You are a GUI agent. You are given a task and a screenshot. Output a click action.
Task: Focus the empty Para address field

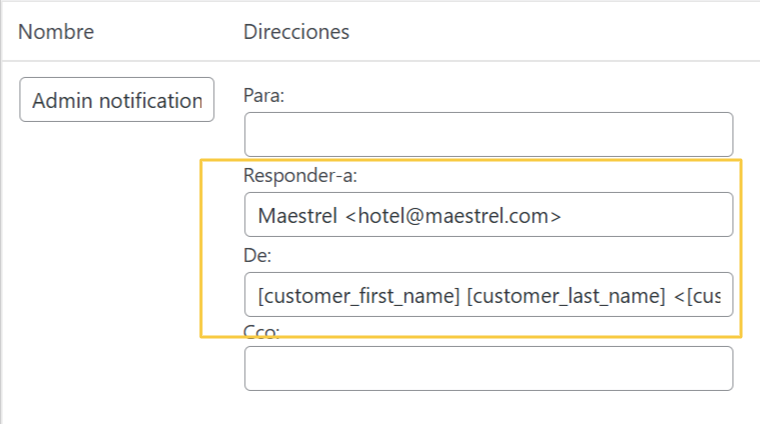488,134
